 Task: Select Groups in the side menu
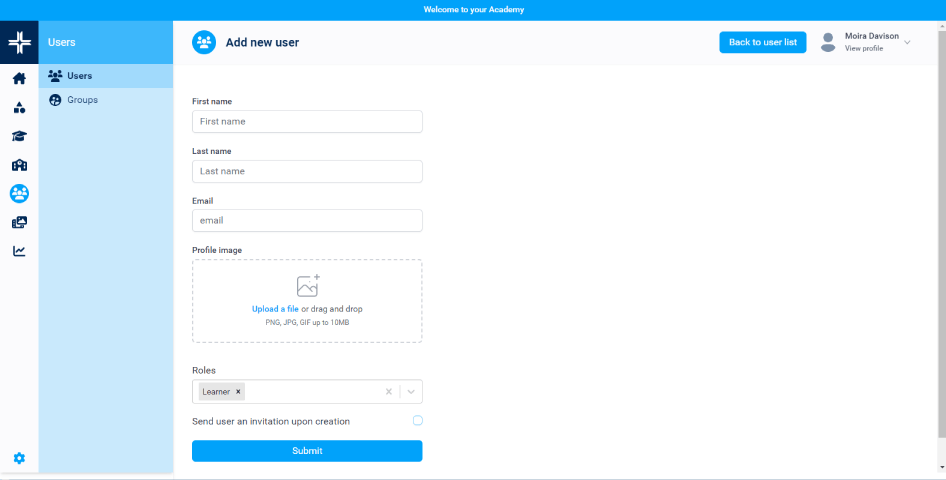click(x=82, y=100)
